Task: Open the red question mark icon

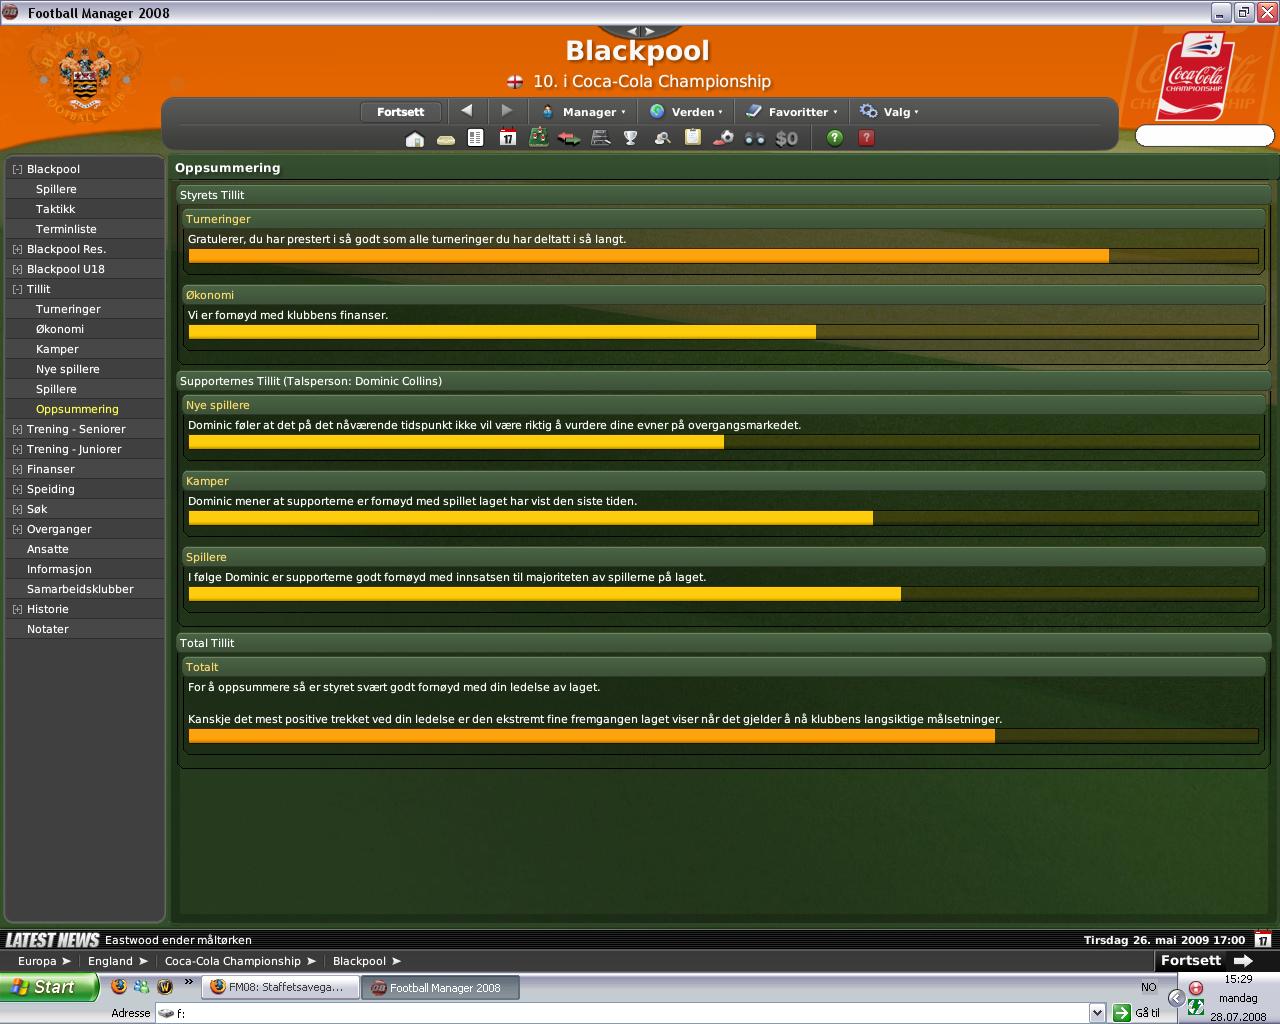Action: pyautogui.click(x=867, y=138)
